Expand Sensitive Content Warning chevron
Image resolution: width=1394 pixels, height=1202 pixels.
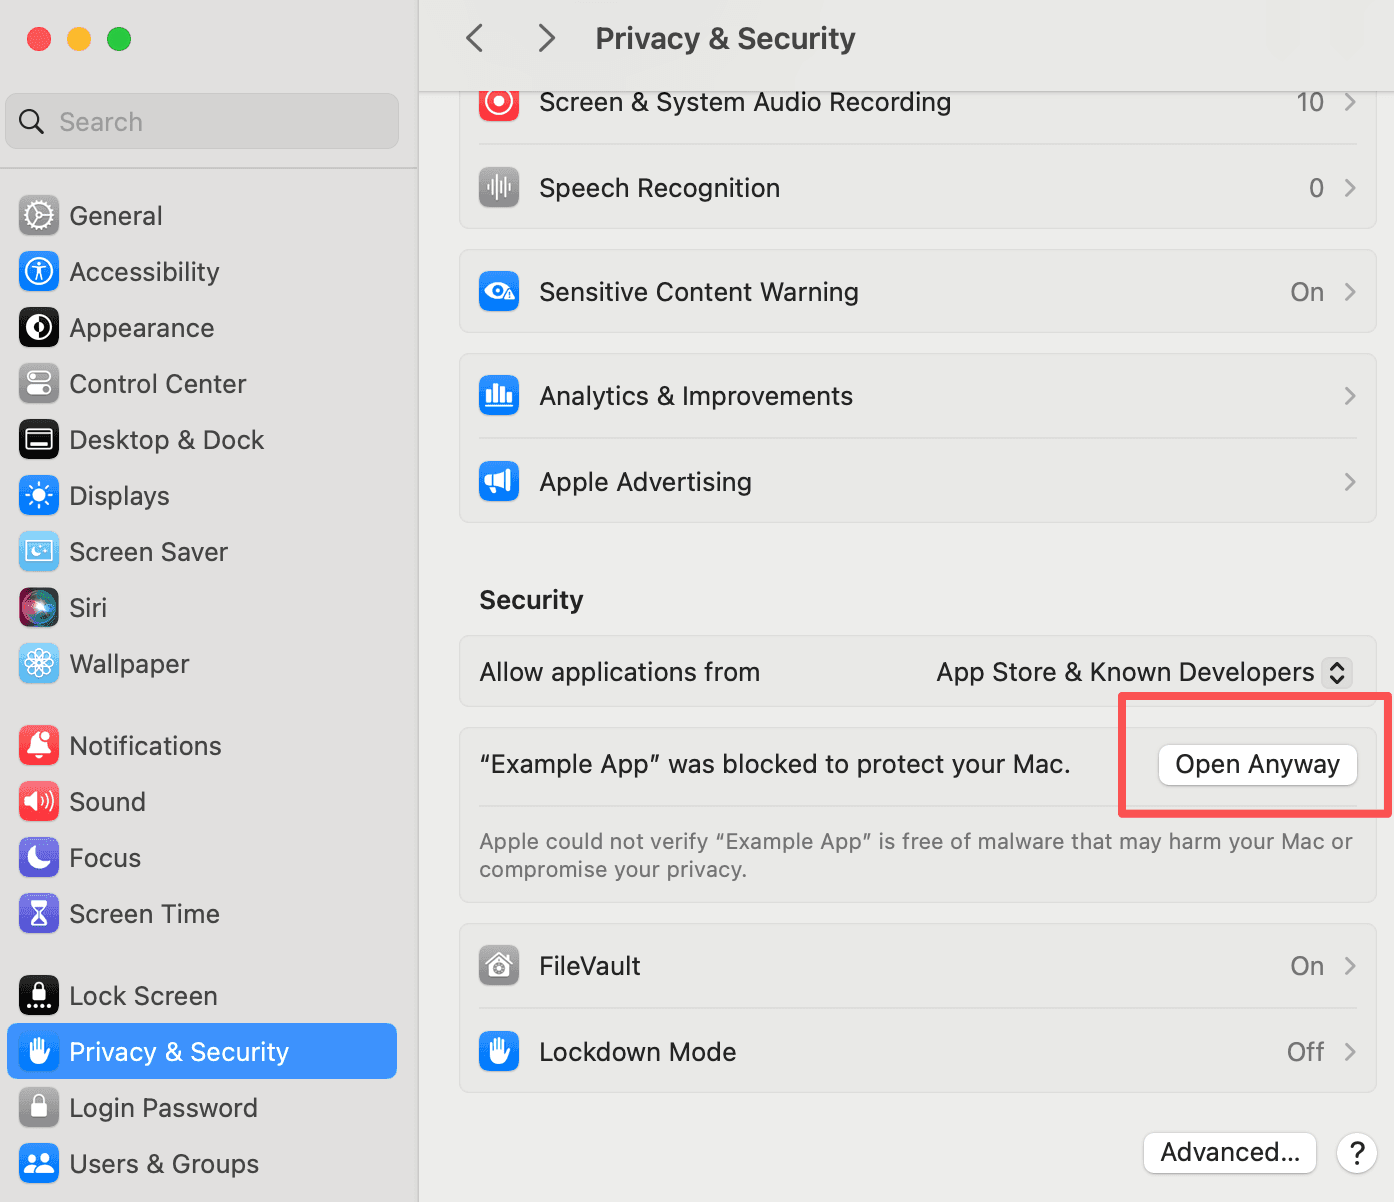pos(1350,292)
